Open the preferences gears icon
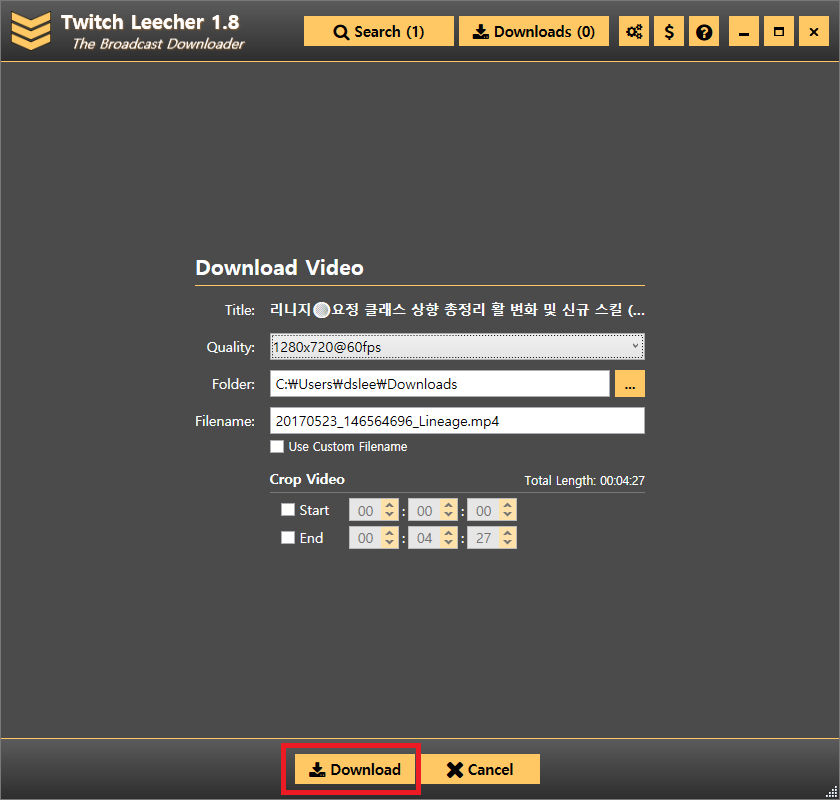 [634, 32]
